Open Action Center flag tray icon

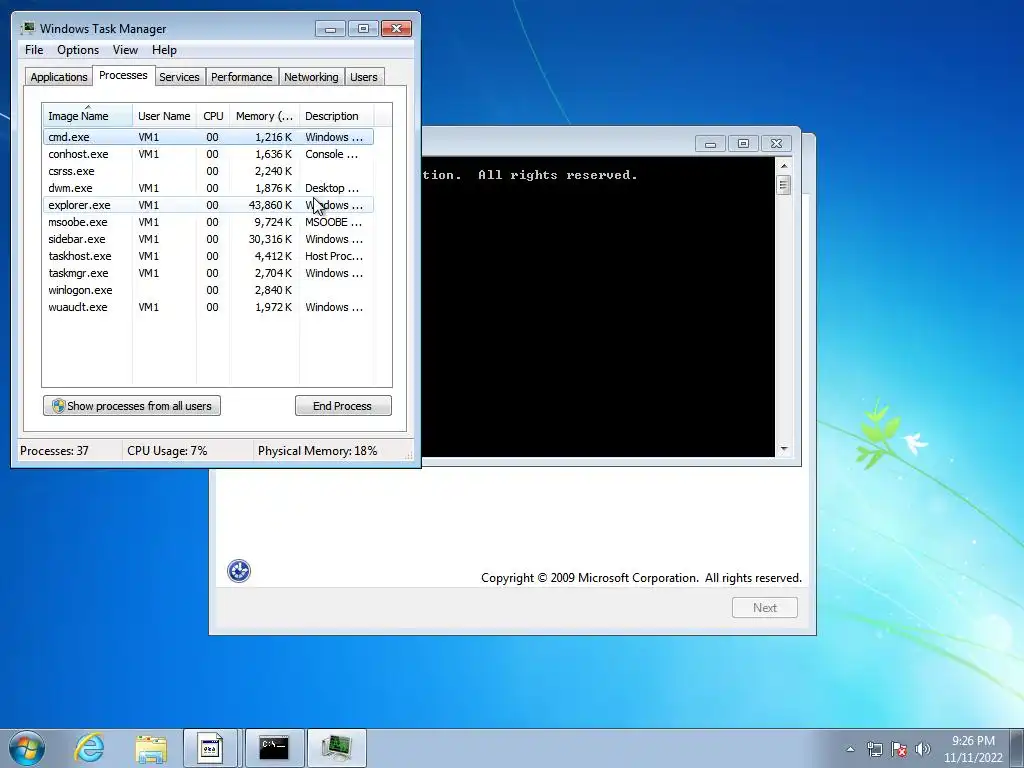pyautogui.click(x=899, y=749)
